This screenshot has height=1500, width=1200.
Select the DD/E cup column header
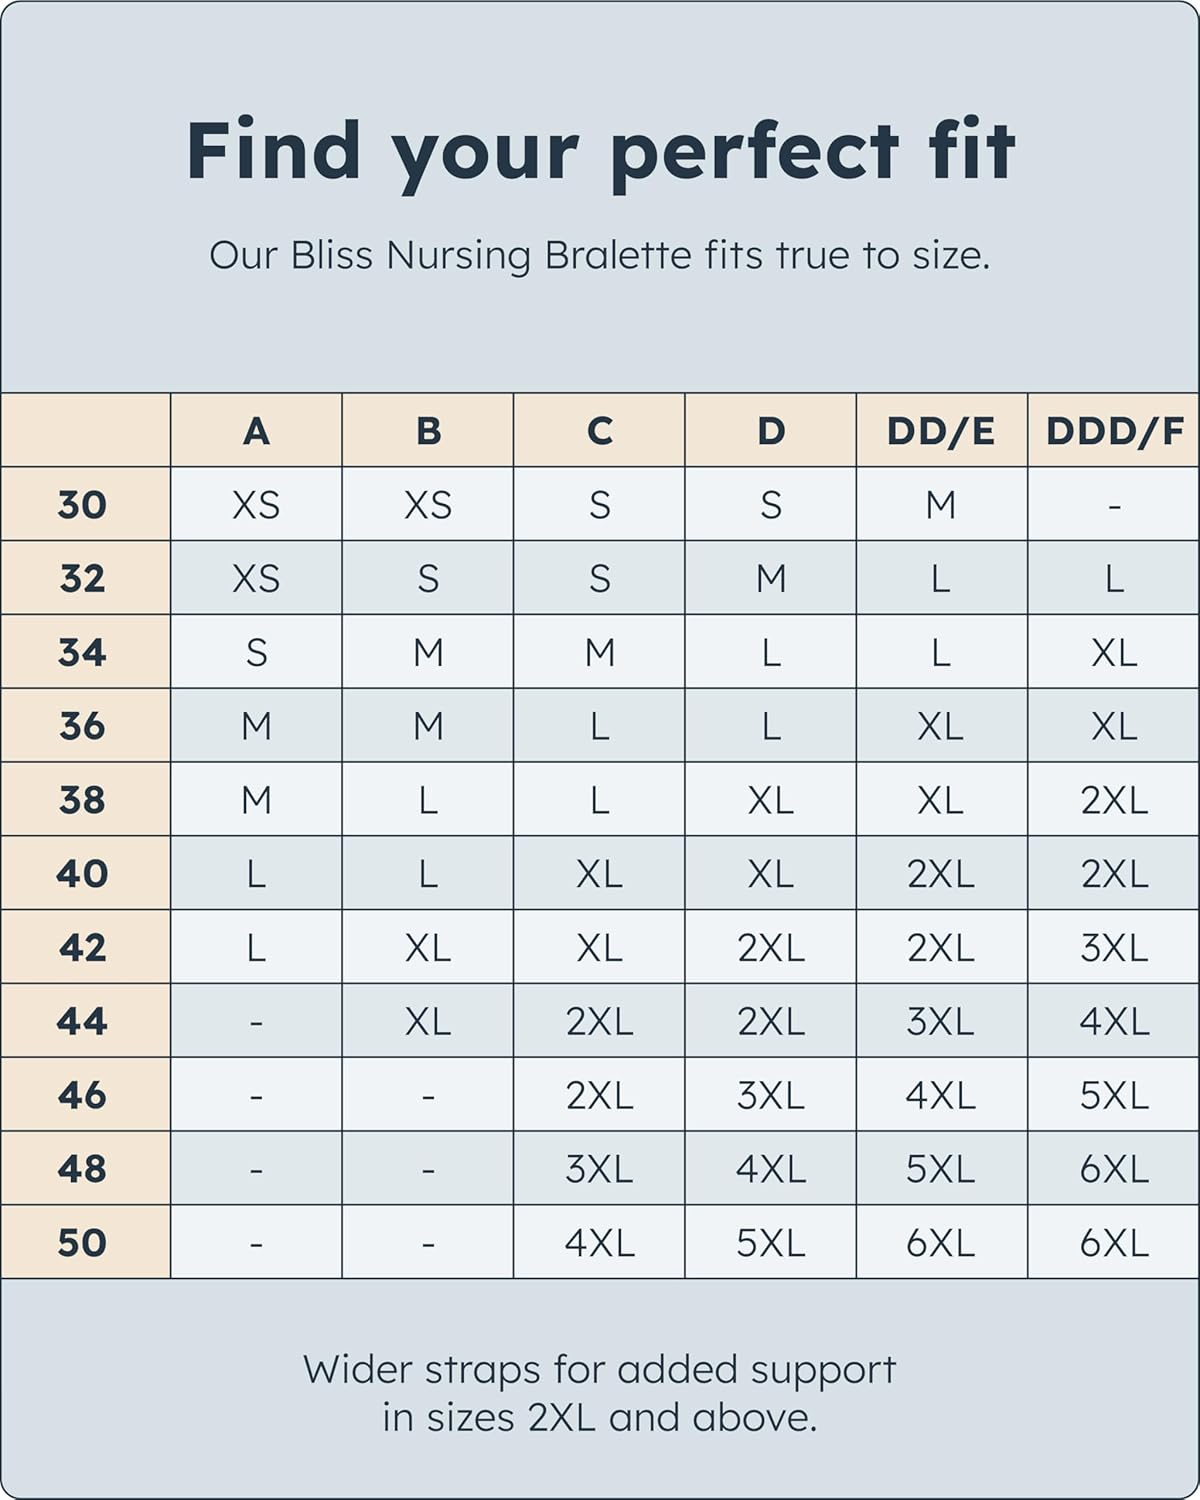[x=941, y=431]
